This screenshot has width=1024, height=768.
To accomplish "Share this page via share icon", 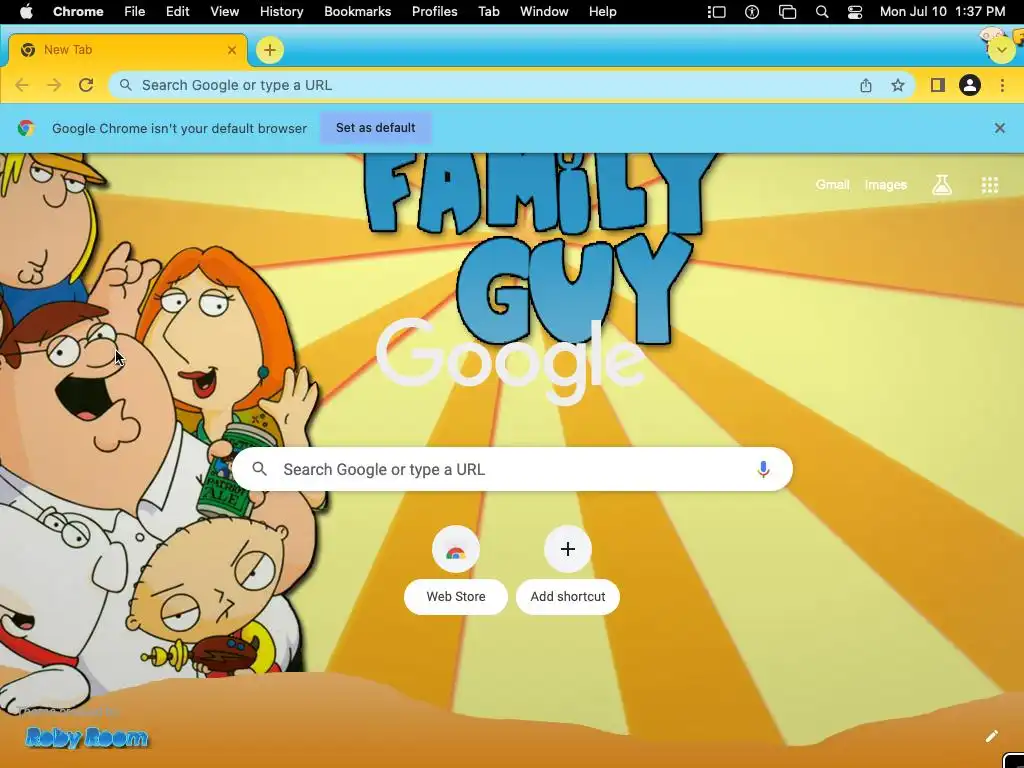I will [x=866, y=85].
